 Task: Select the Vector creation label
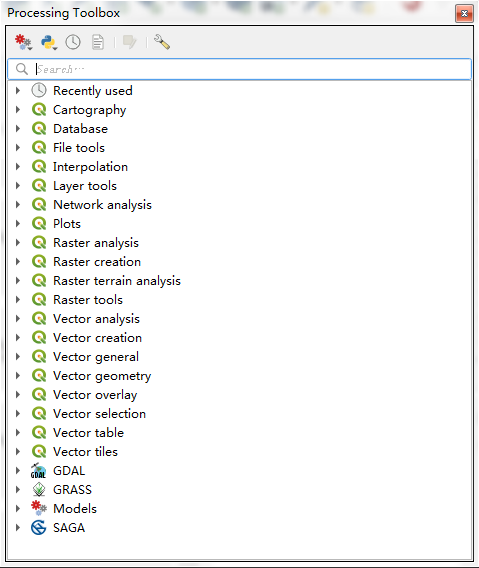click(97, 338)
